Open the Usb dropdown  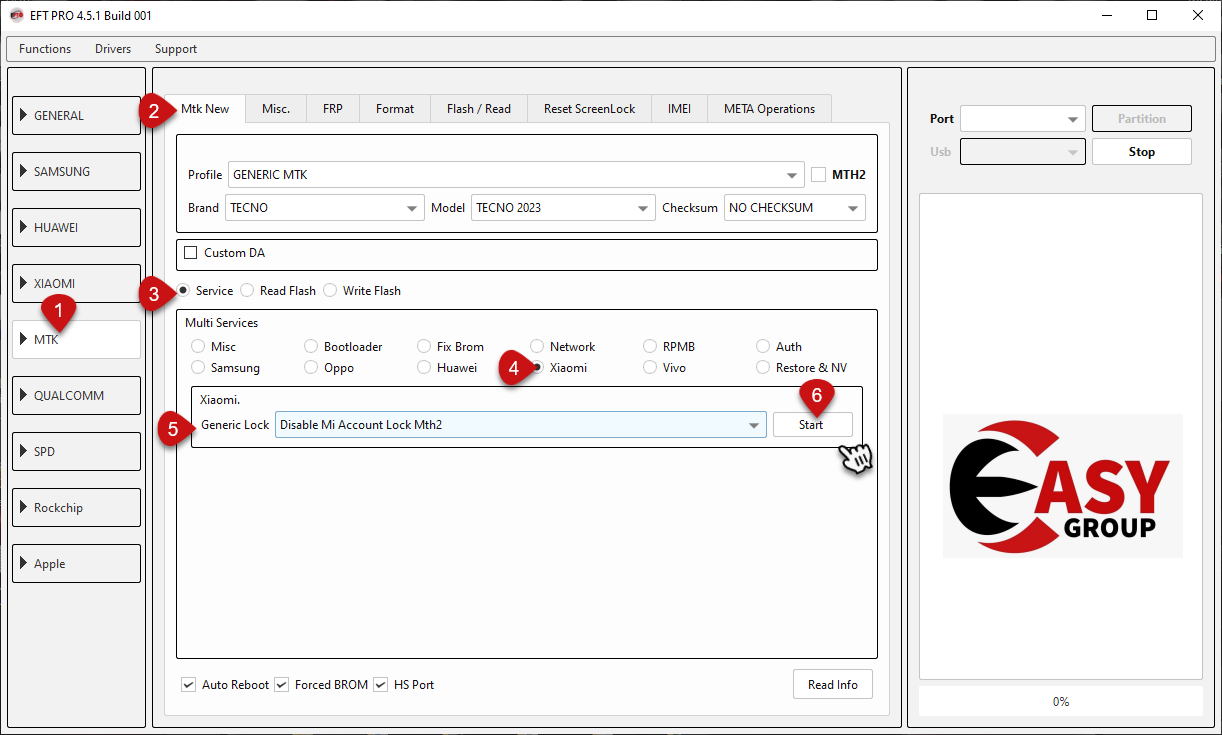coord(1022,152)
